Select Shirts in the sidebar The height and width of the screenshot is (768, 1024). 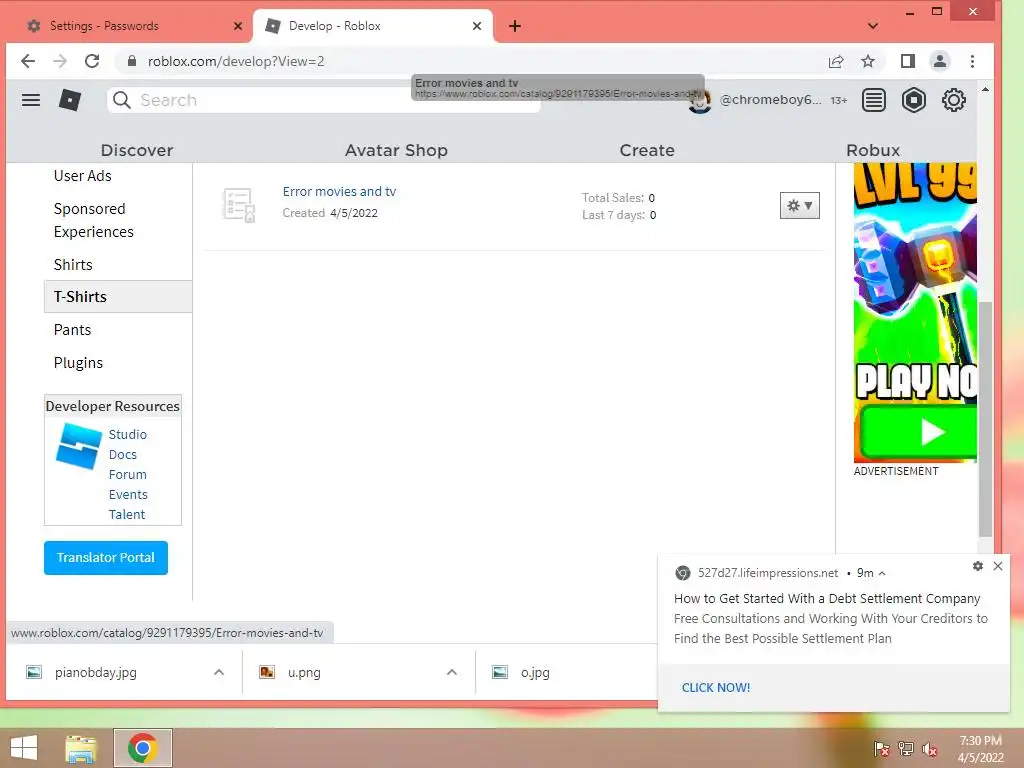[73, 264]
